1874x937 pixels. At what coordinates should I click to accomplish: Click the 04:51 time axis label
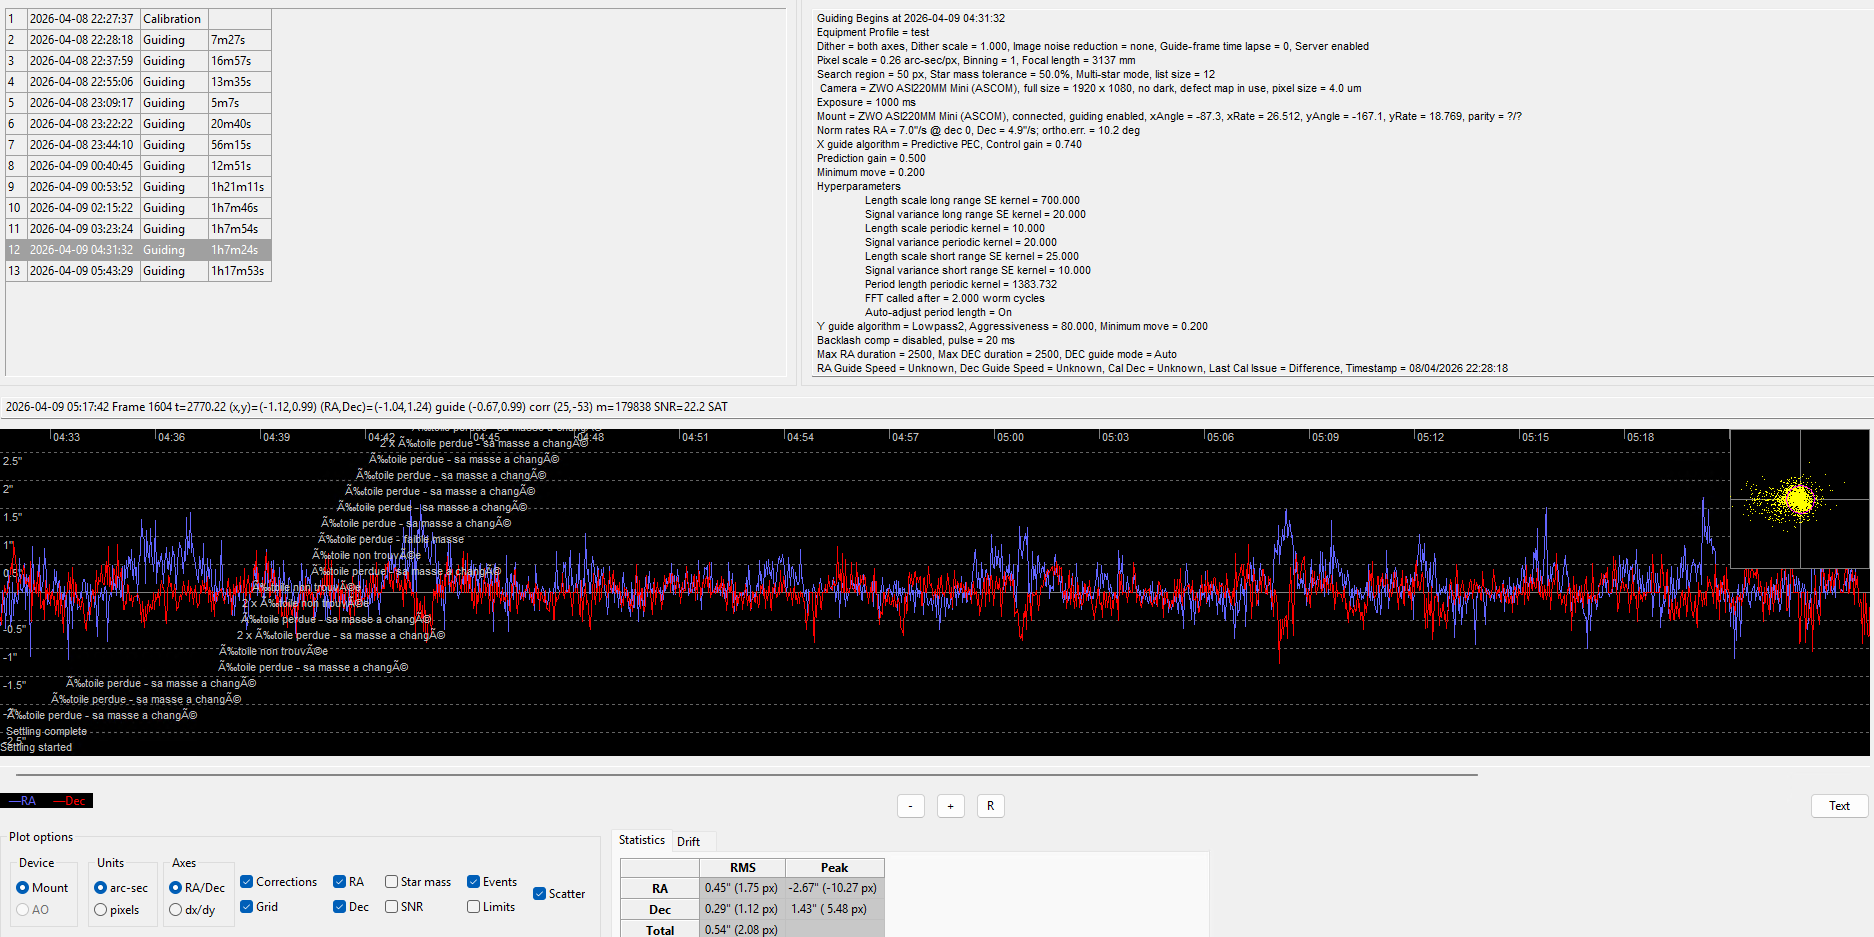tap(695, 437)
